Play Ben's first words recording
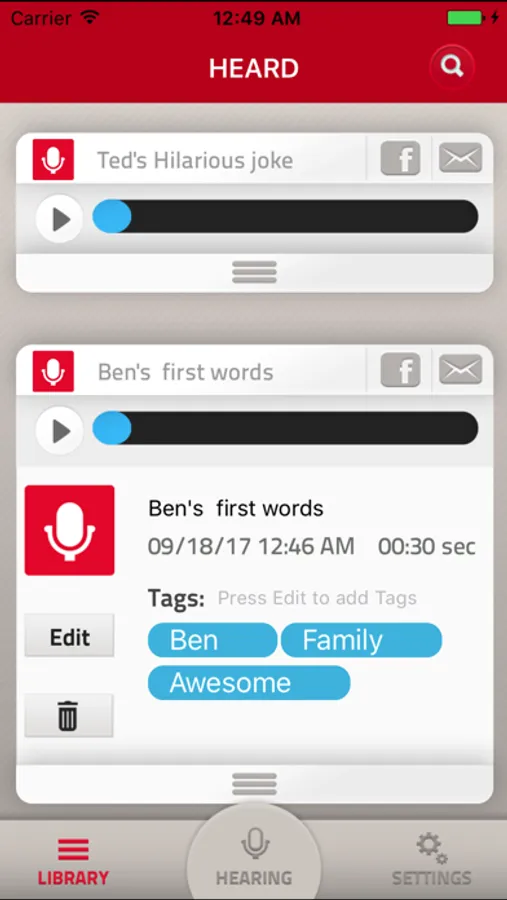Viewport: 507px width, 900px height. point(60,430)
